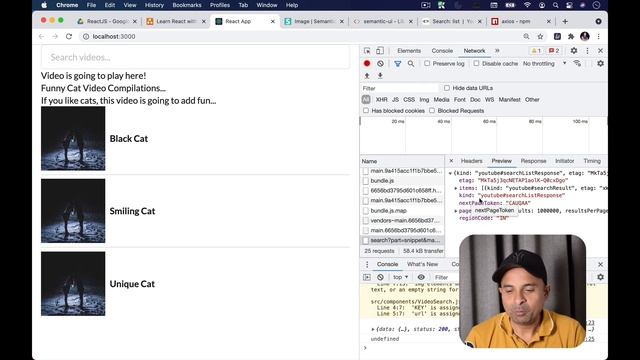The height and width of the screenshot is (360, 640).
Task: Enable Disable cache checkbox
Action: point(476,63)
